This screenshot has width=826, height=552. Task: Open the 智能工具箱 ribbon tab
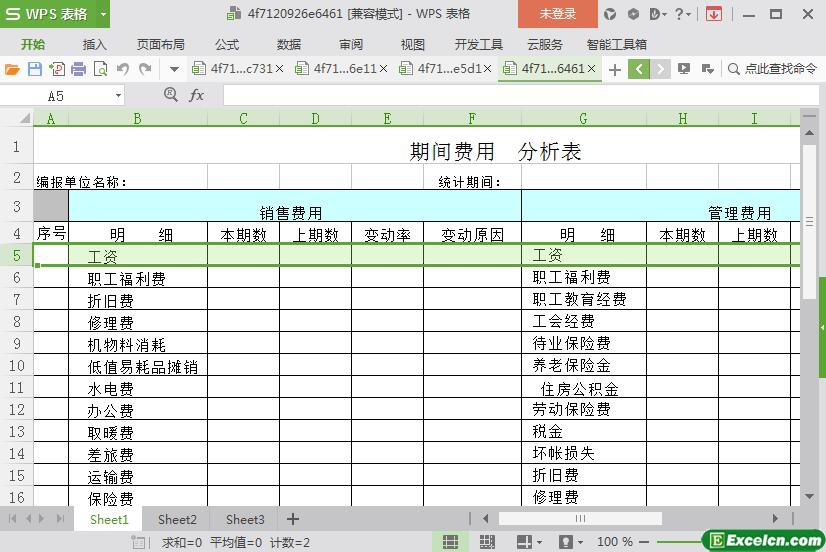pyautogui.click(x=616, y=45)
